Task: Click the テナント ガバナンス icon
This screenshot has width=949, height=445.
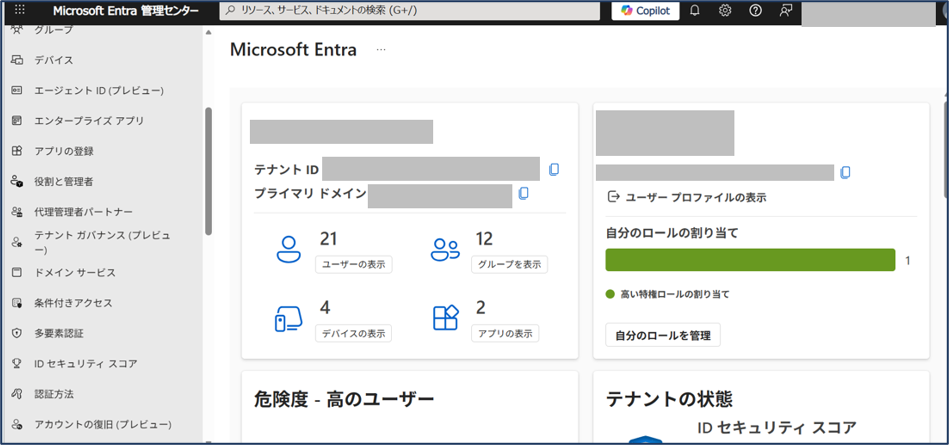Action: click(17, 242)
